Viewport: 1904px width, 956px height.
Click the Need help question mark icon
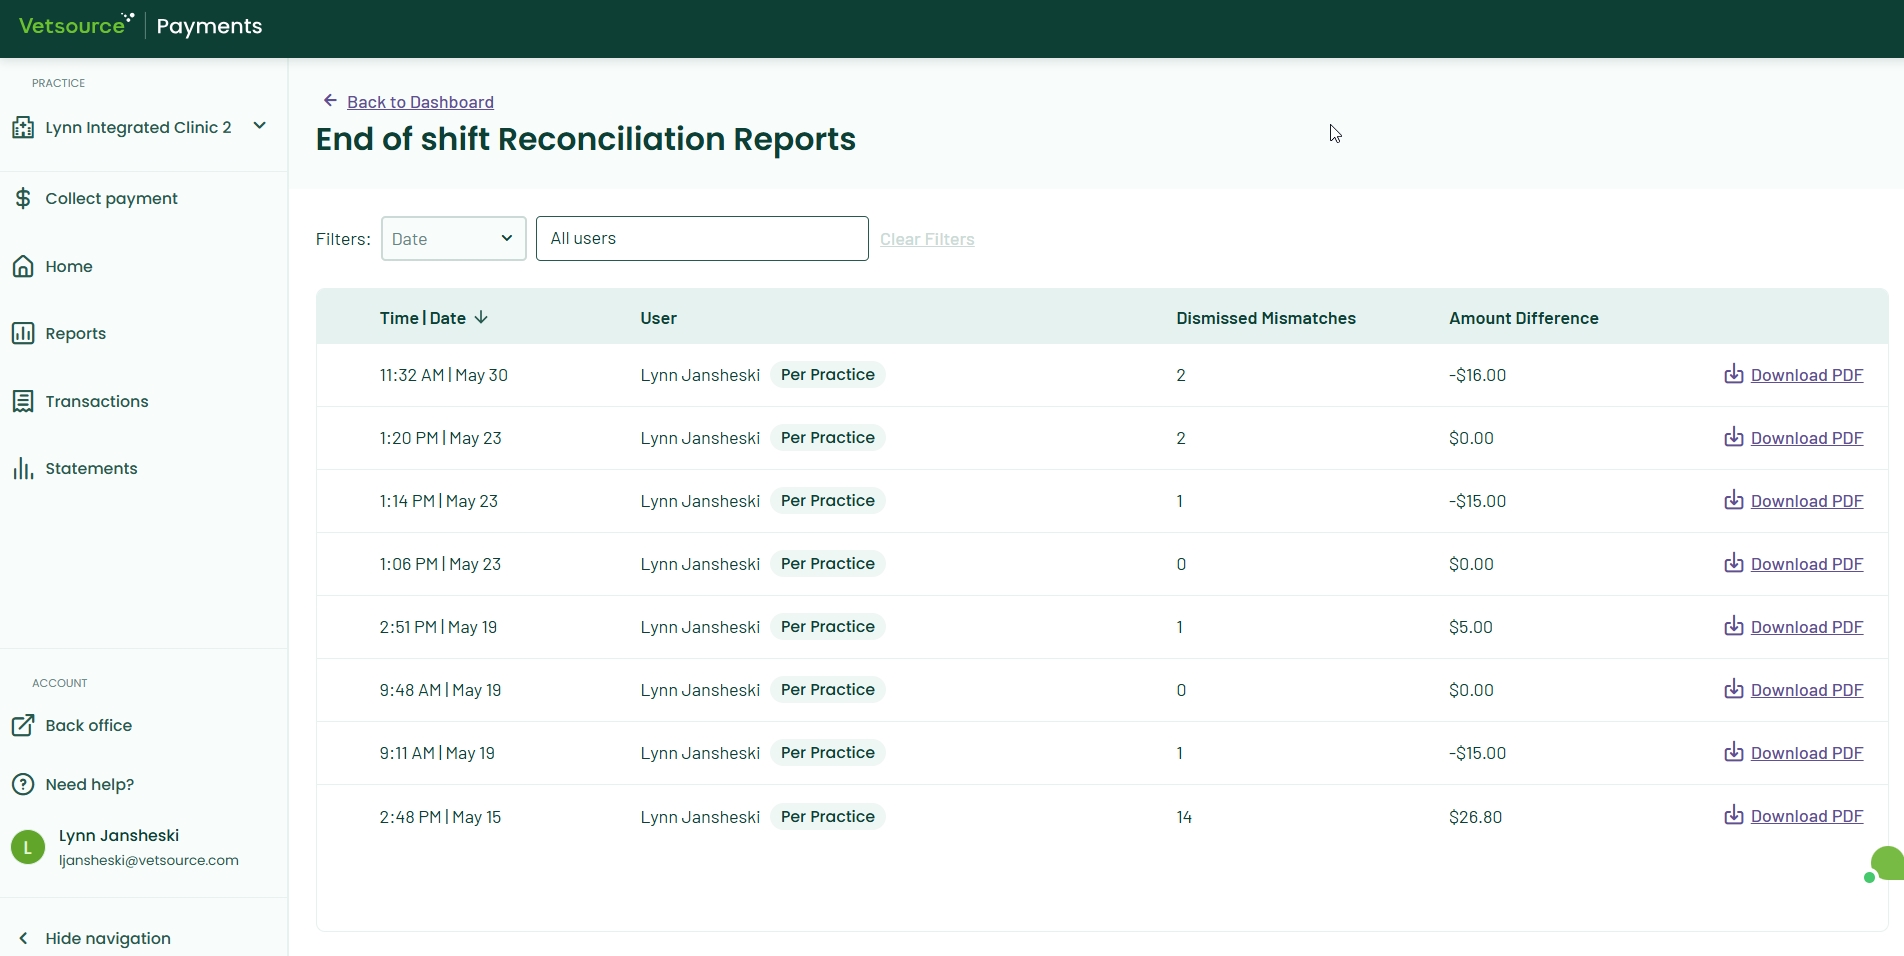pos(23,784)
